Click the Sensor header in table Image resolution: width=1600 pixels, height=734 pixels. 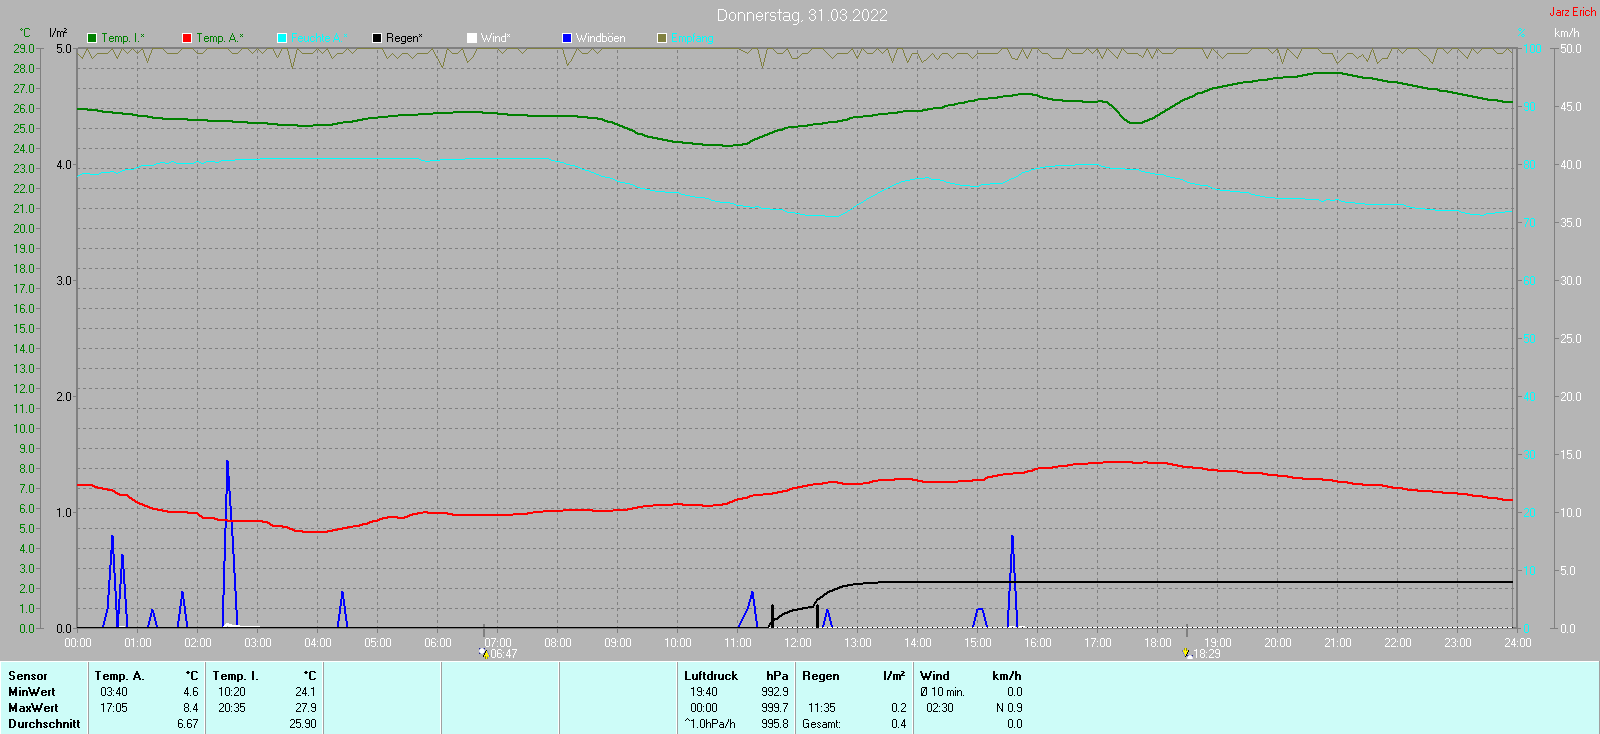(28, 676)
